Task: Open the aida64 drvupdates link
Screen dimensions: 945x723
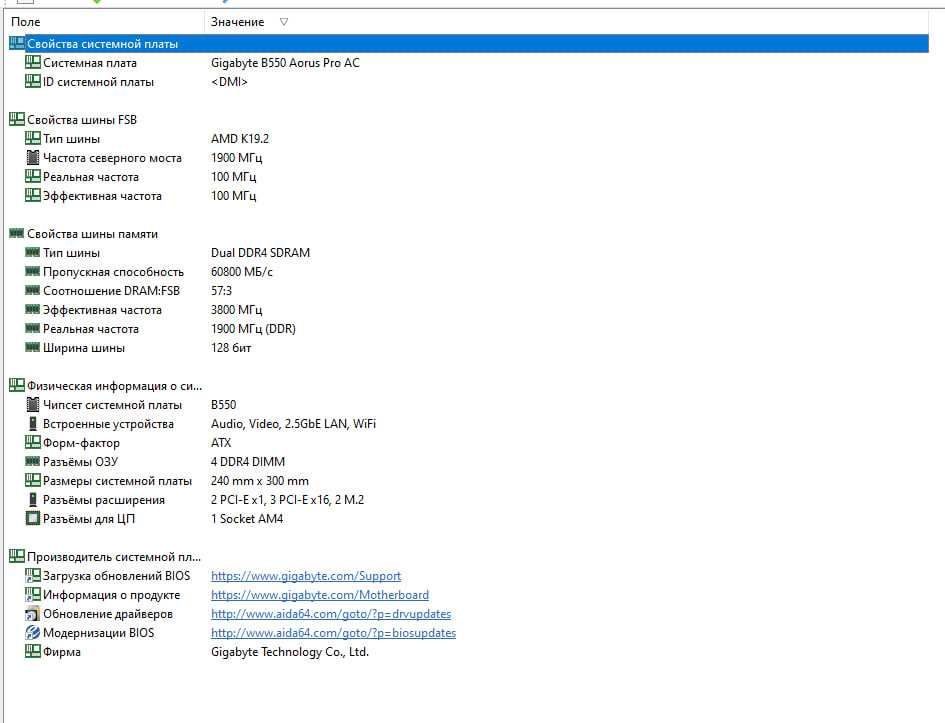Action: coord(331,614)
